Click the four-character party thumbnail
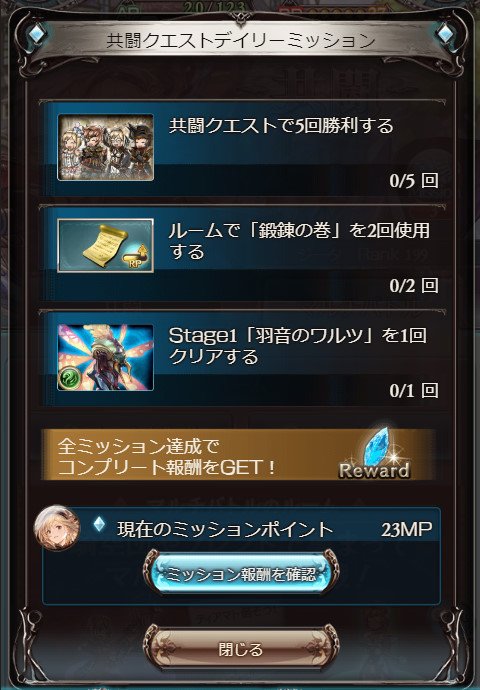The width and height of the screenshot is (480, 690). point(106,147)
